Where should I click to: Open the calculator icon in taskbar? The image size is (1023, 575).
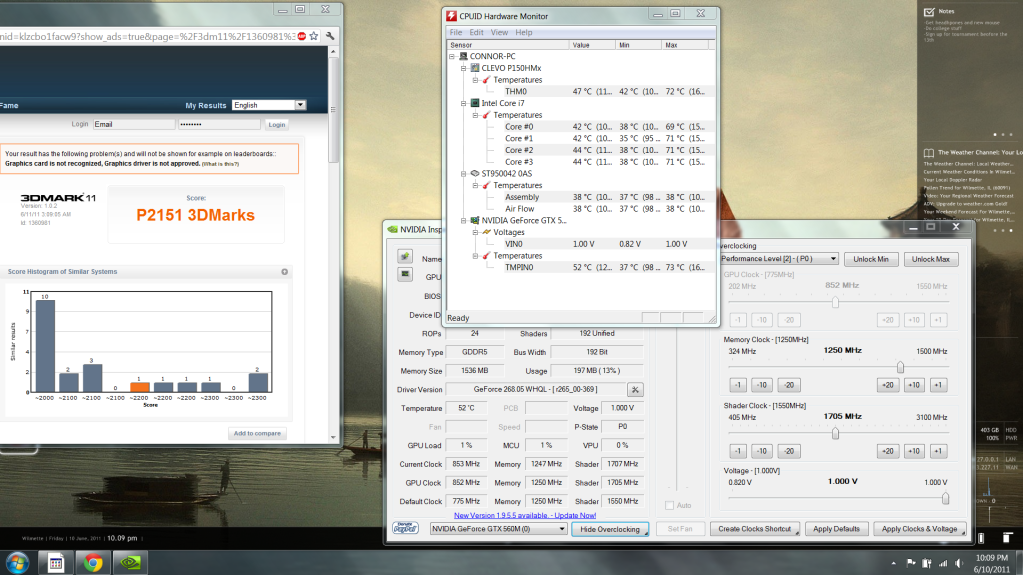tap(55, 562)
